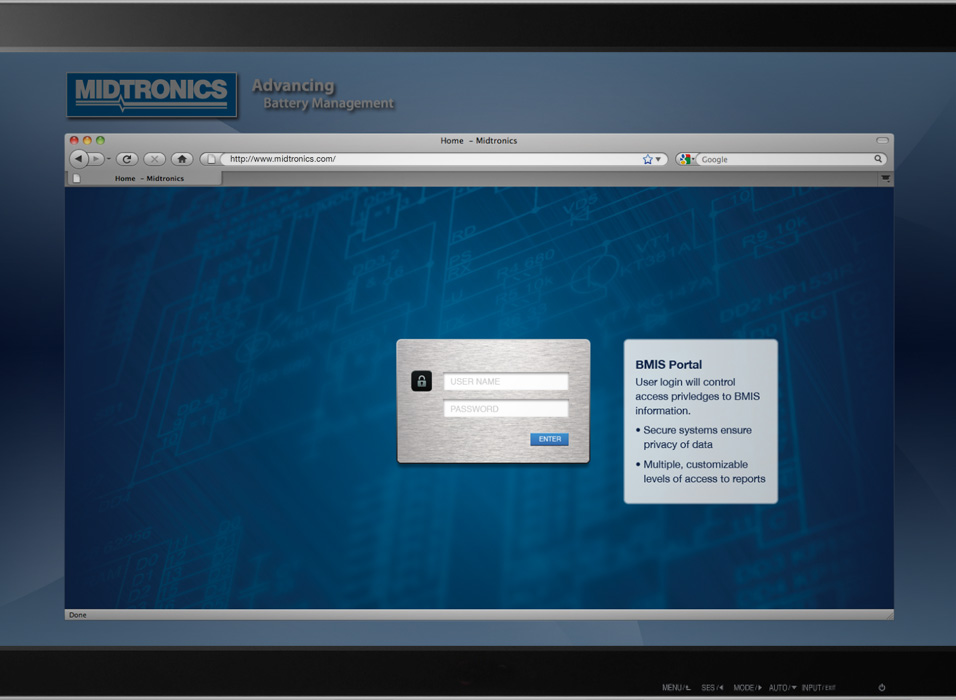Bookmark the page with the star icon

(x=647, y=159)
